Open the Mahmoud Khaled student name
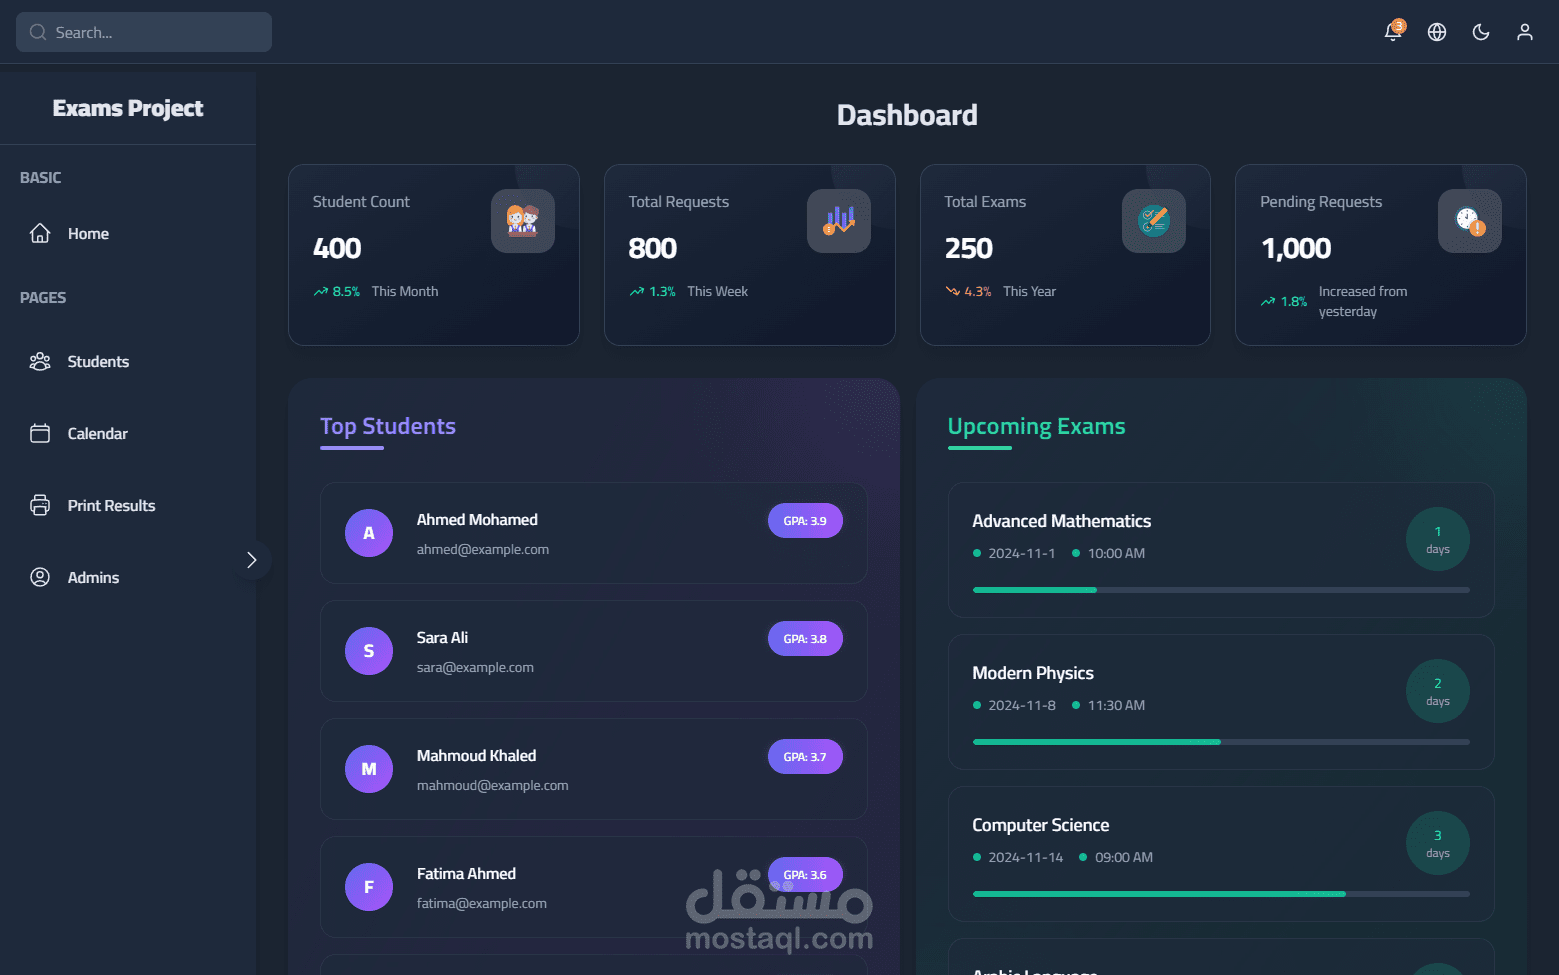 coord(476,756)
